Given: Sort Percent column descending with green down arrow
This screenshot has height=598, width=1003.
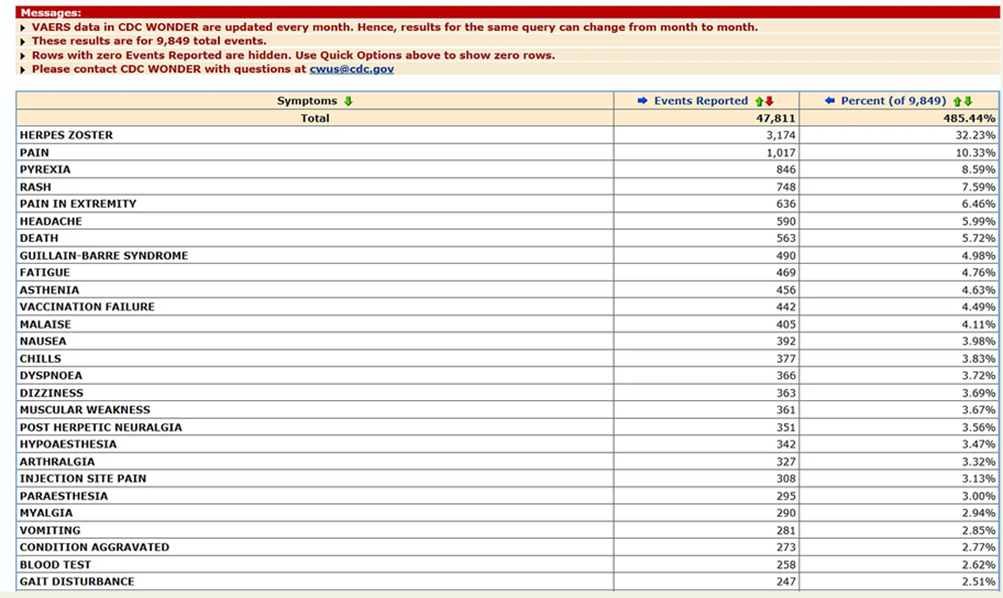Looking at the screenshot, I should click(x=968, y=101).
